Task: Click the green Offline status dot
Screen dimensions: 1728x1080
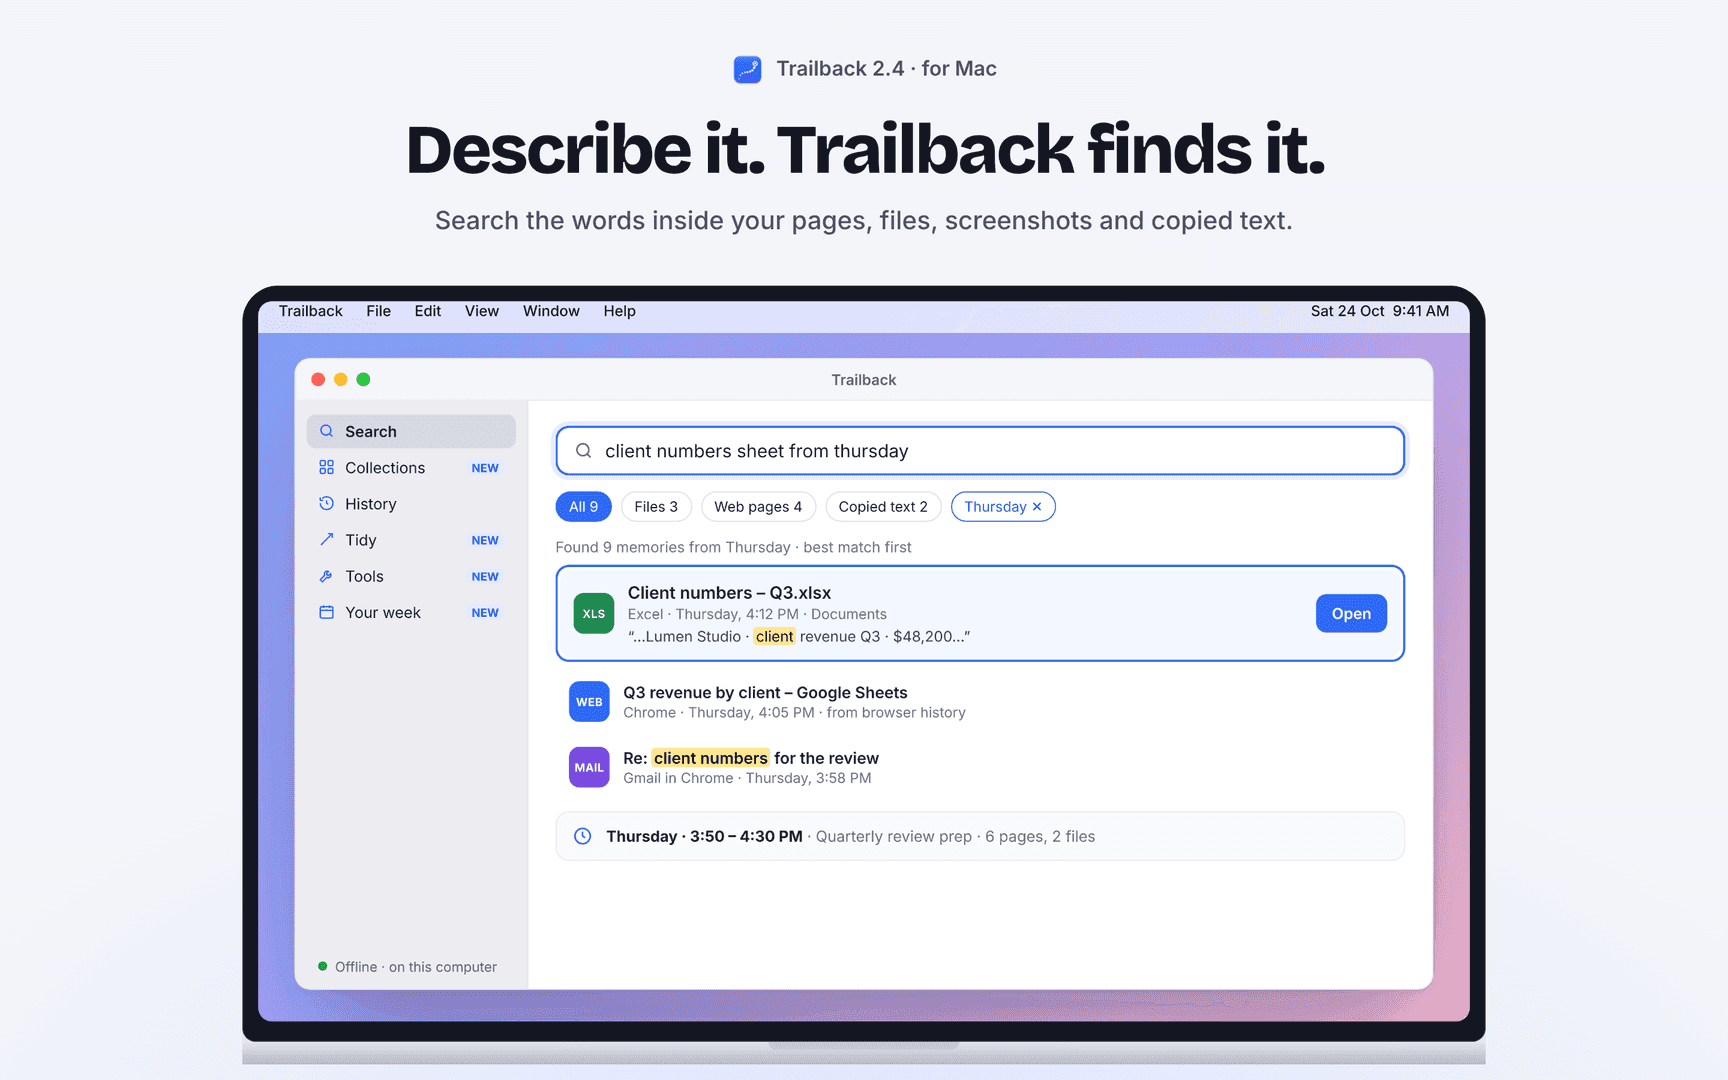Action: tap(322, 966)
